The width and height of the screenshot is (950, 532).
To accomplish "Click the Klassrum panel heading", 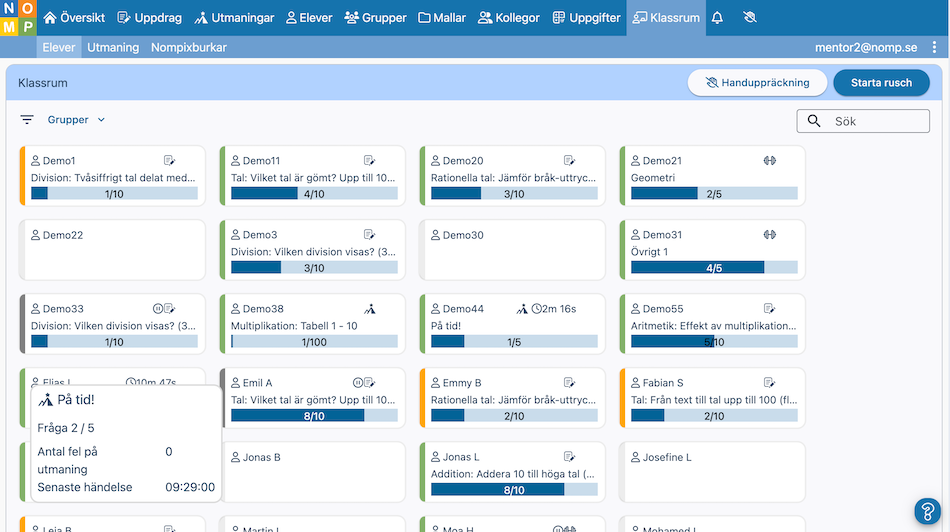I will [43, 83].
